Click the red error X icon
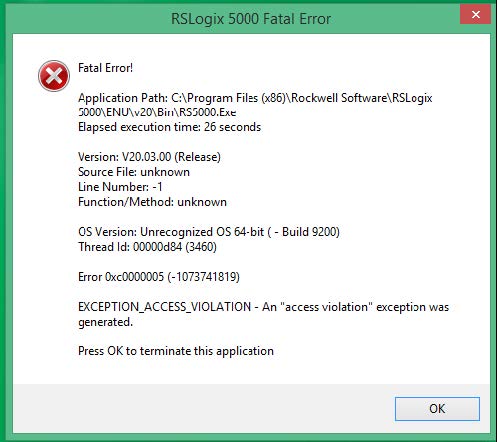Image resolution: width=497 pixels, height=442 pixels. (x=54, y=76)
